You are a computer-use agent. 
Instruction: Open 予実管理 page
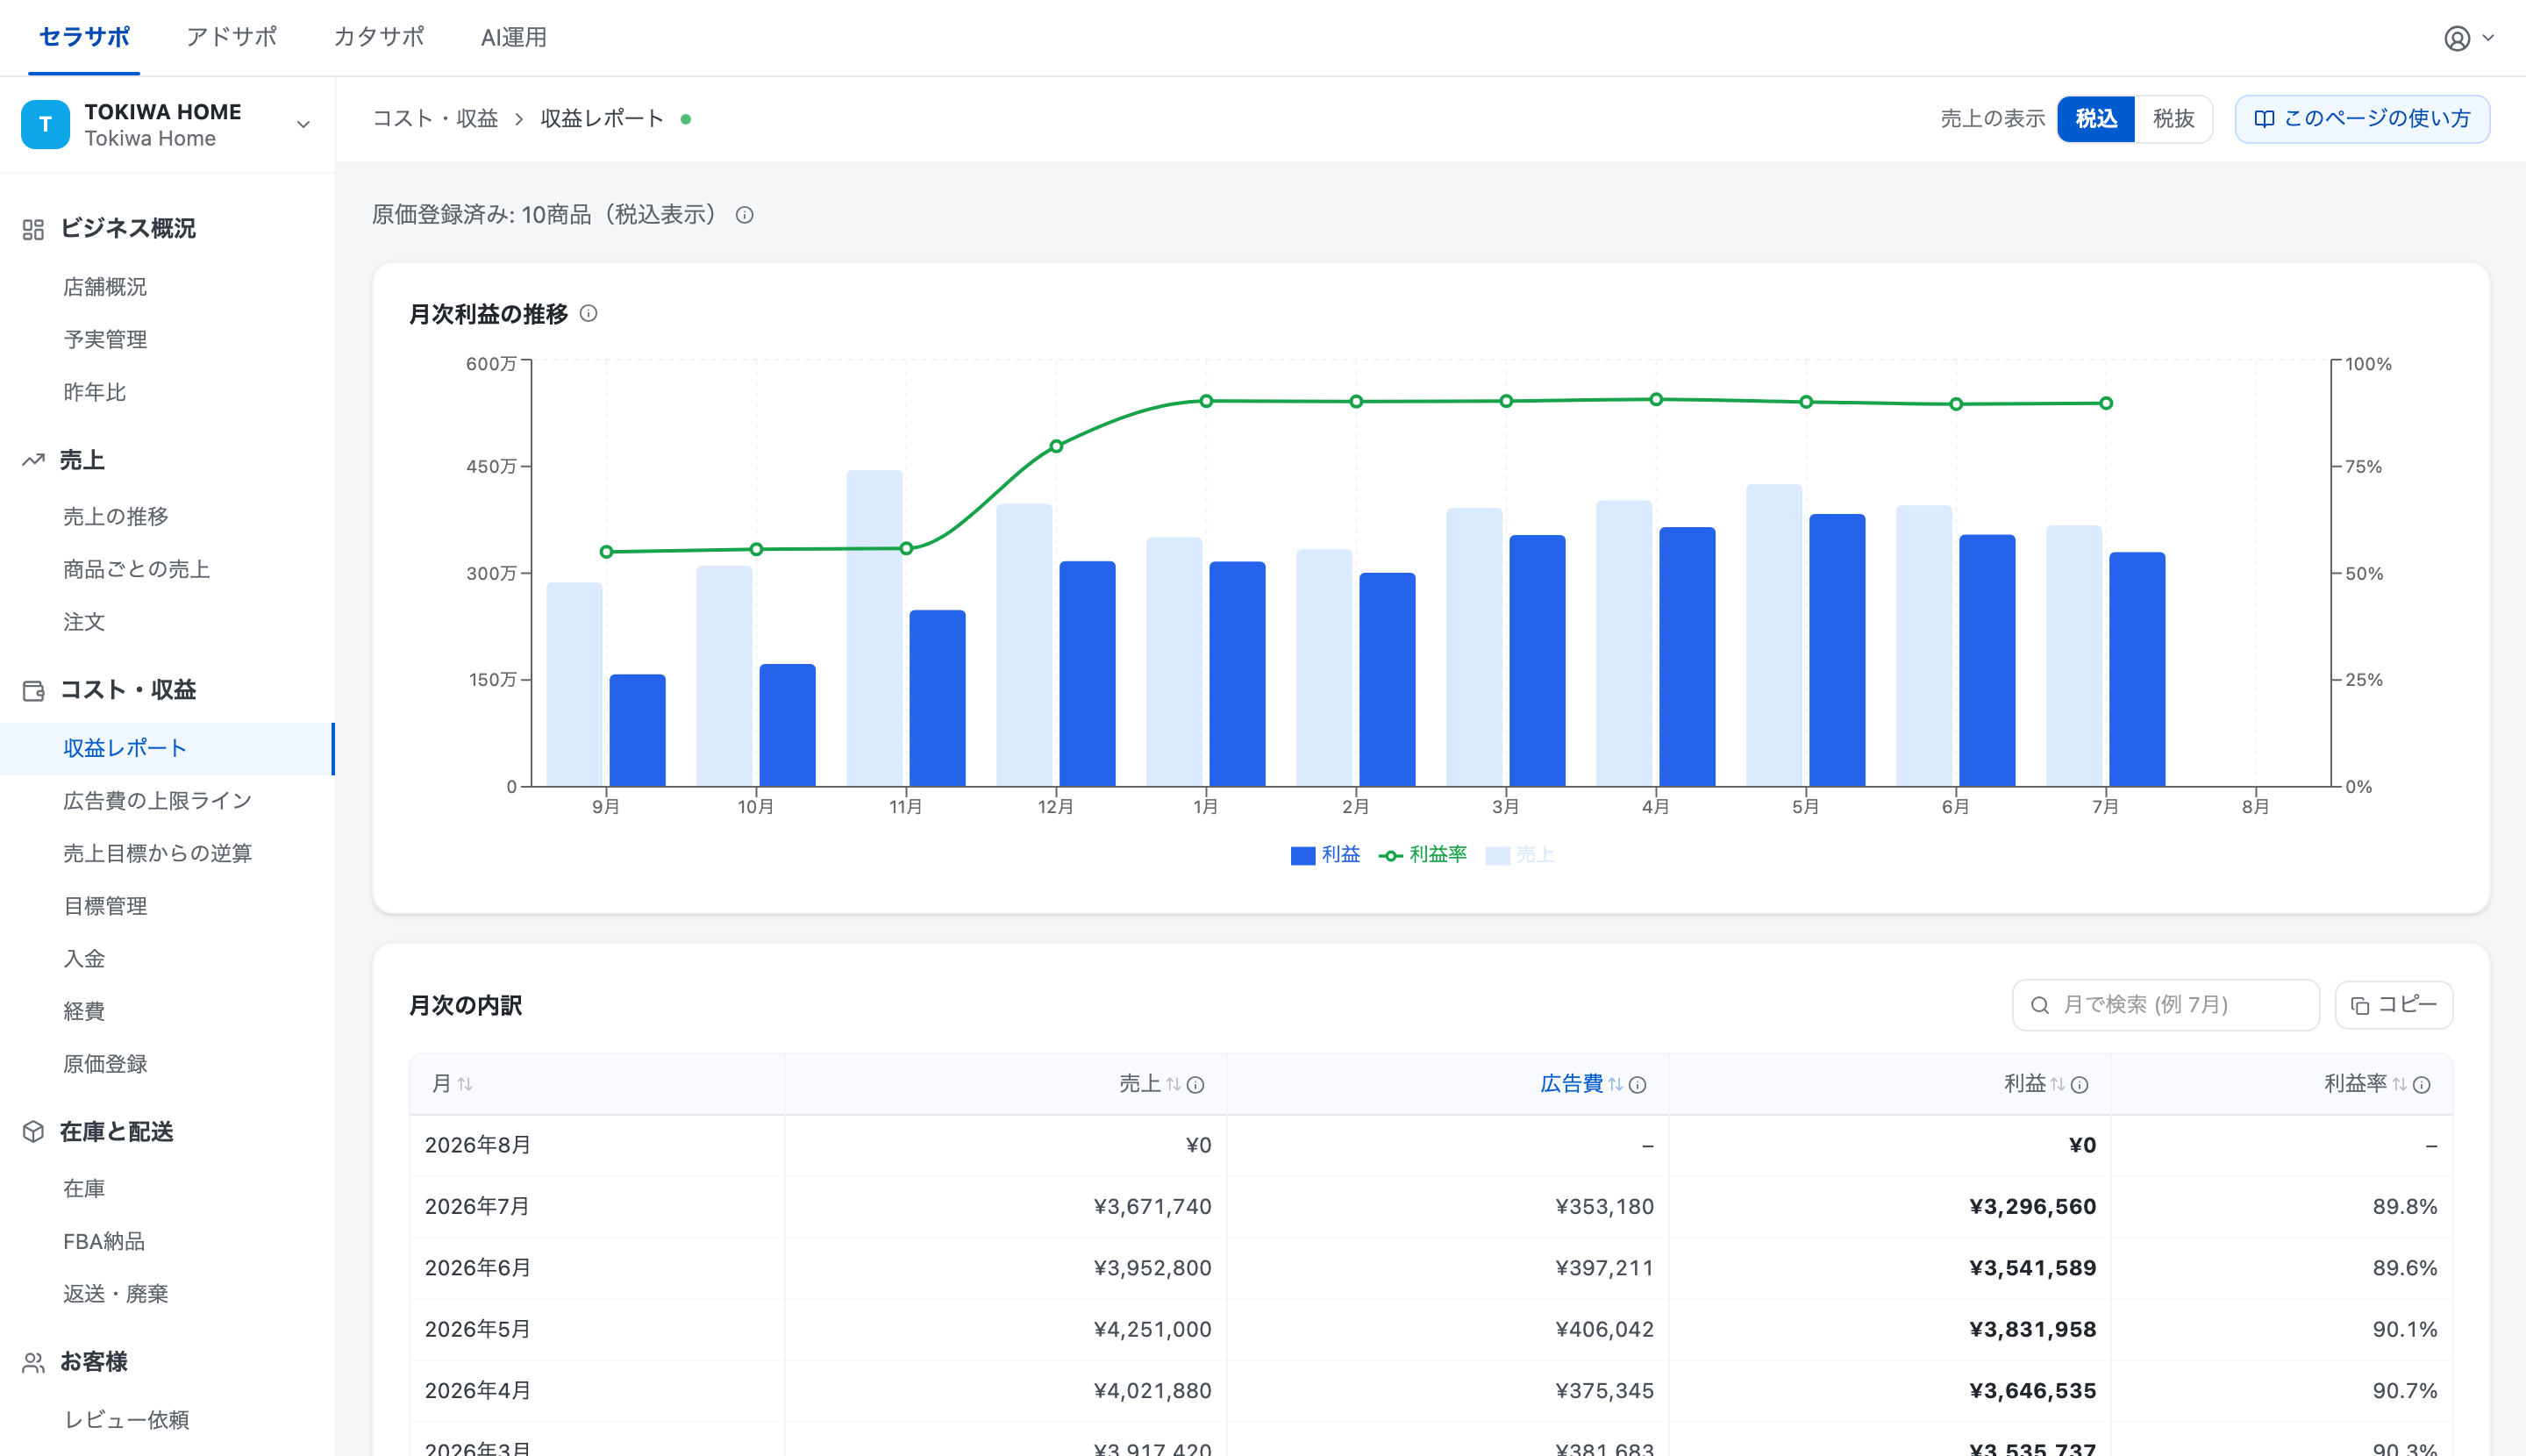(x=105, y=340)
